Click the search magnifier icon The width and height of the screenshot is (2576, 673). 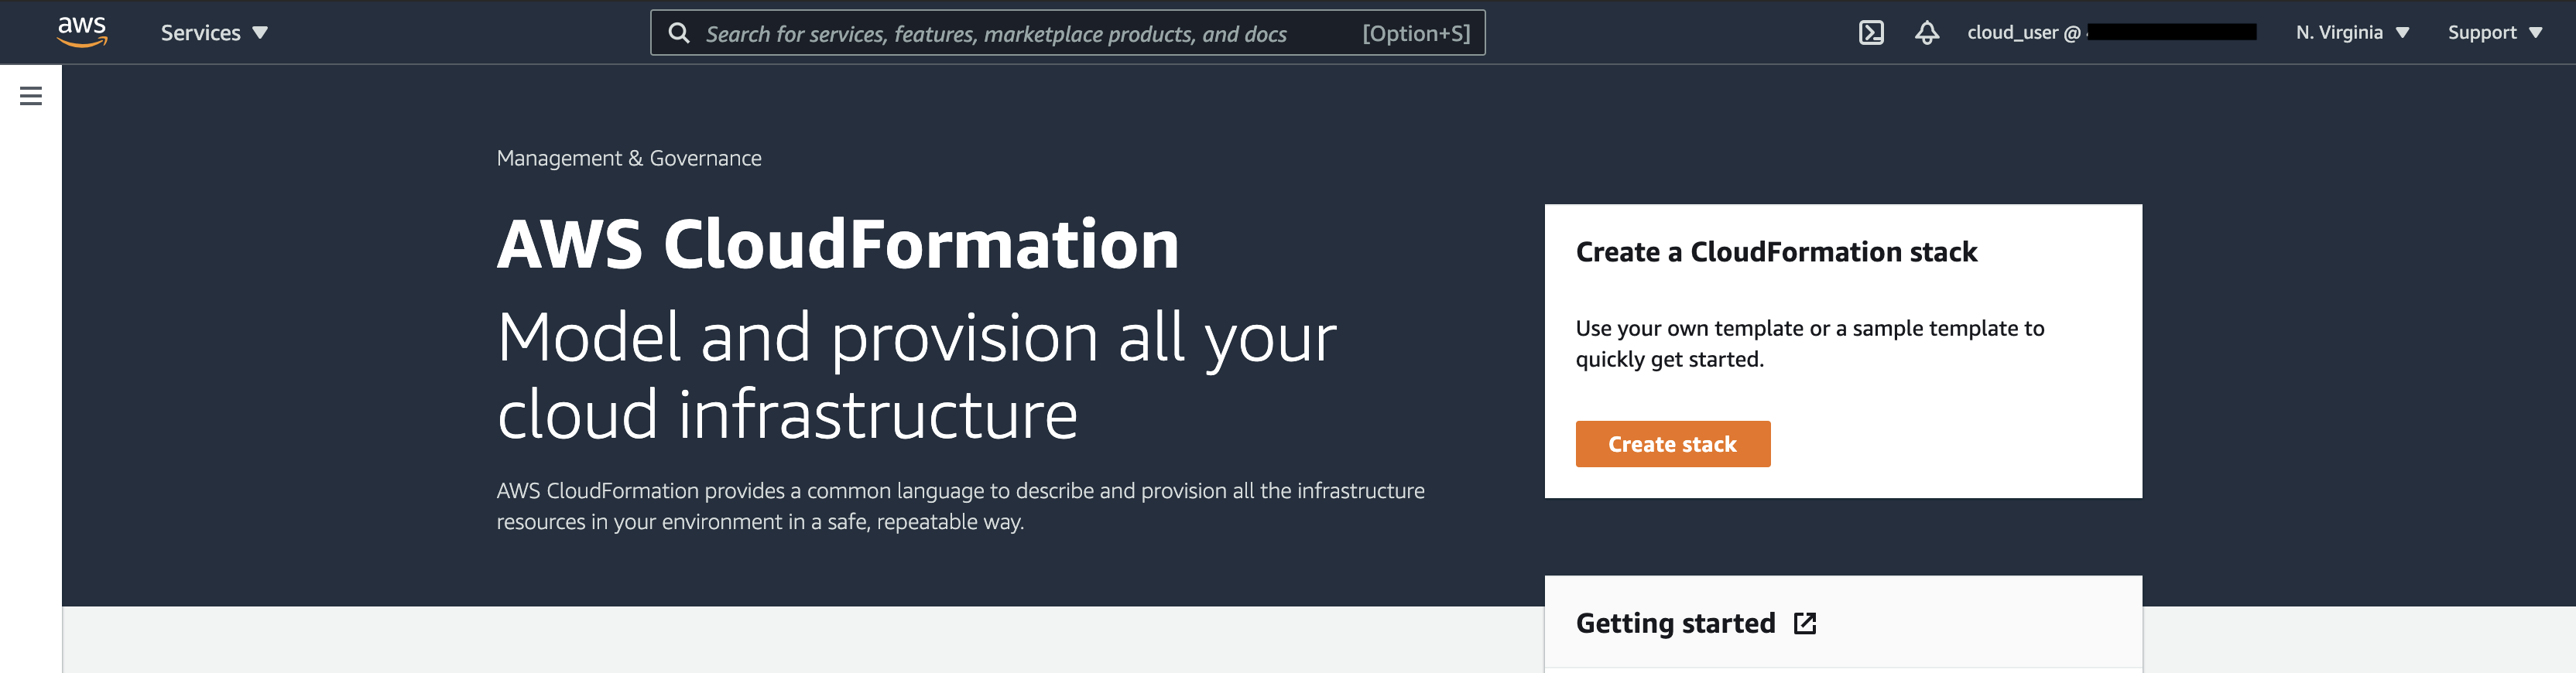tap(679, 33)
